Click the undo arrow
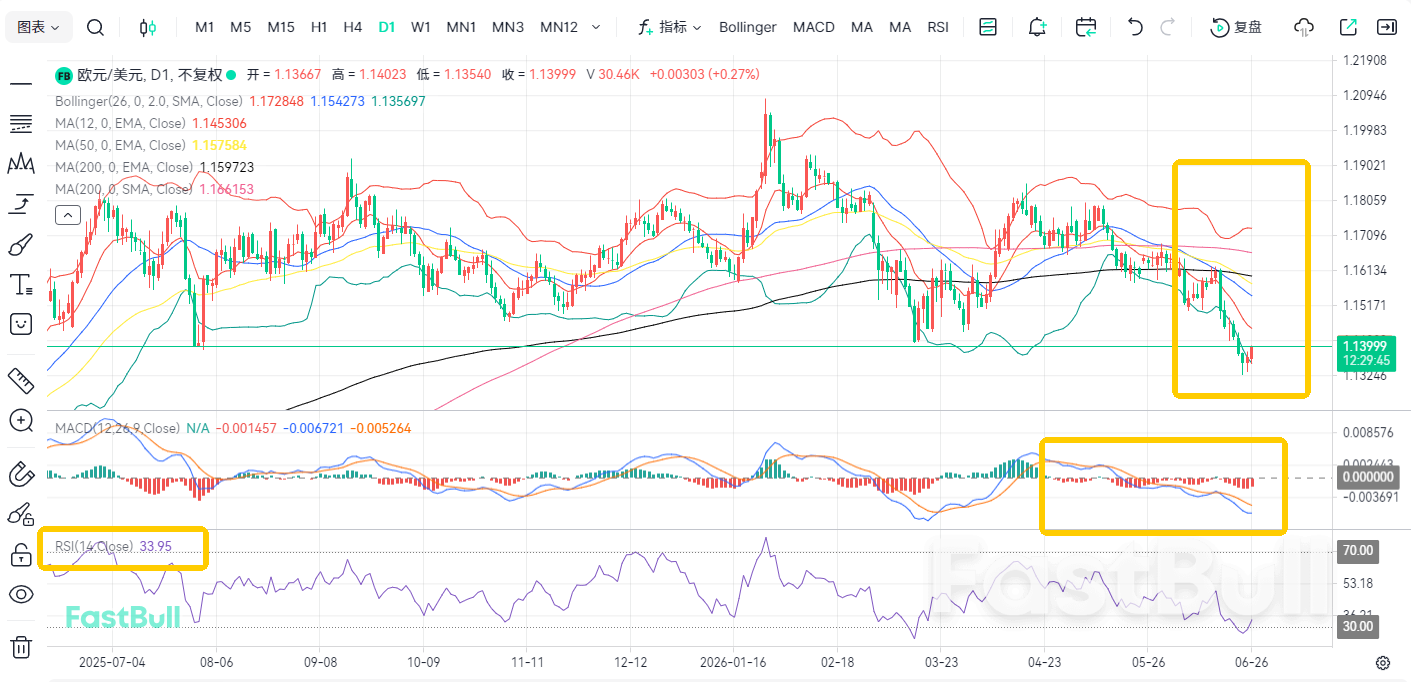Screen dimensions: 1411x682 1134,27
